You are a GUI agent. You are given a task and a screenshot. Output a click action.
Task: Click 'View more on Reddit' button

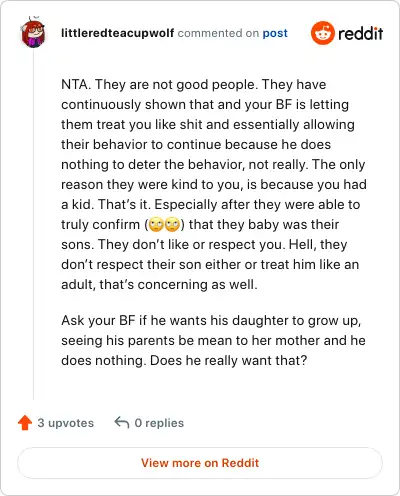pyautogui.click(x=200, y=463)
